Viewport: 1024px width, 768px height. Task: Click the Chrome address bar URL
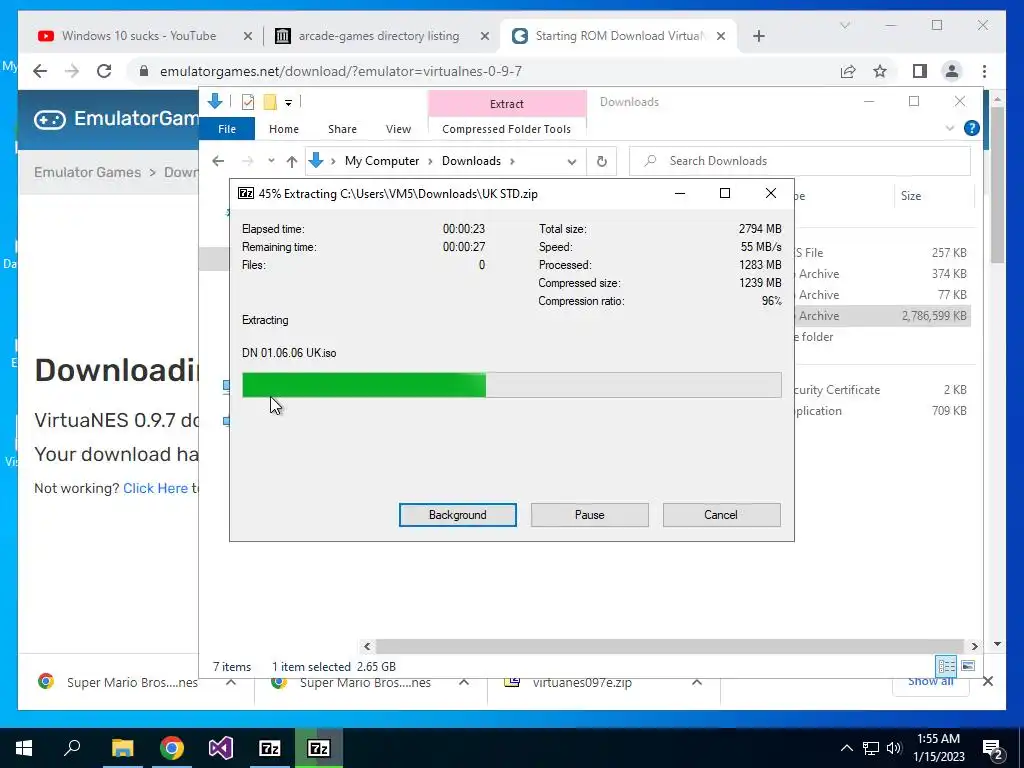(x=341, y=71)
